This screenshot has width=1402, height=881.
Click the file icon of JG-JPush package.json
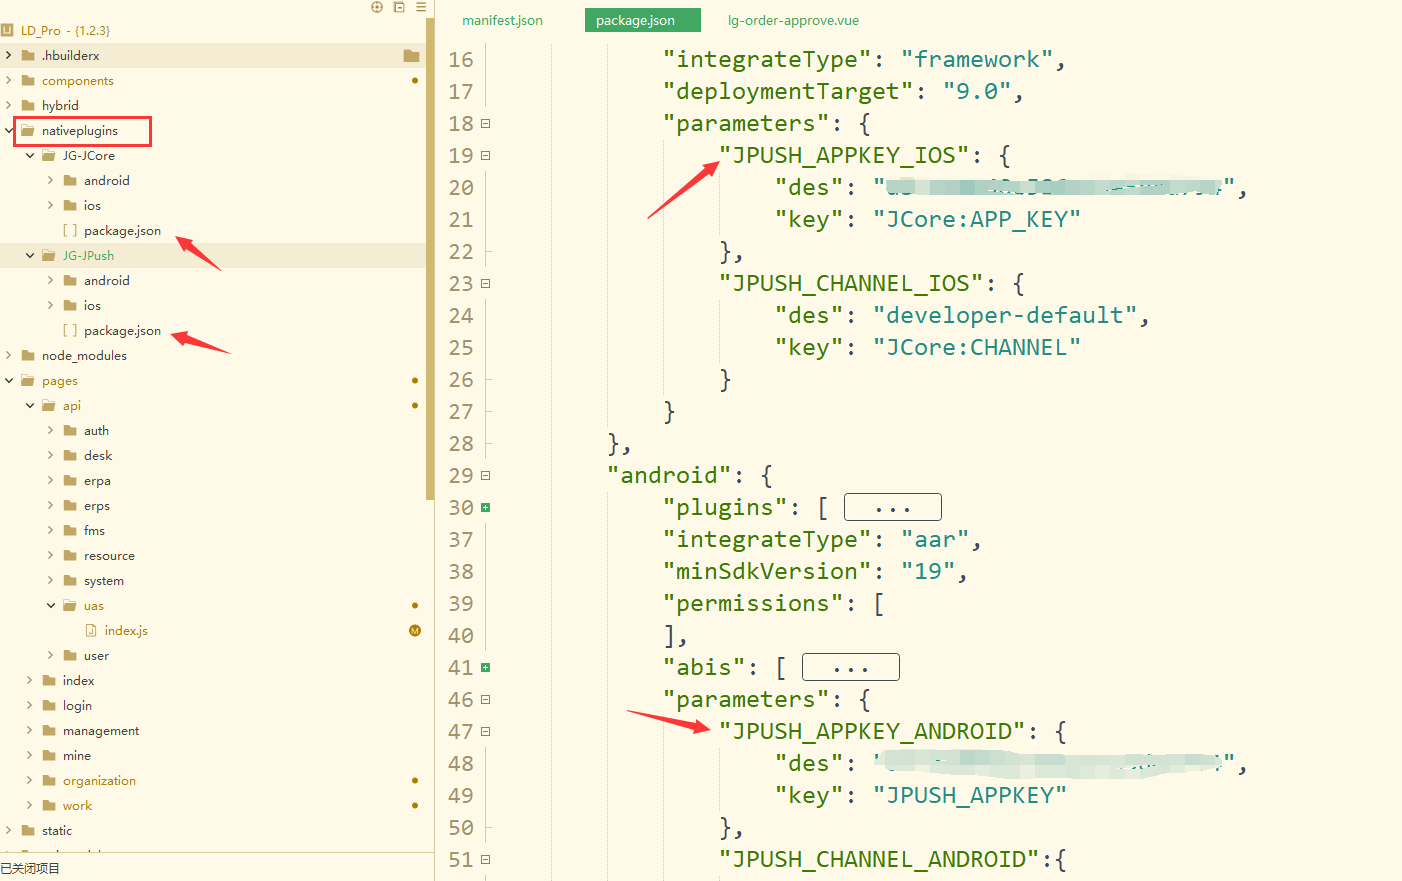70,330
